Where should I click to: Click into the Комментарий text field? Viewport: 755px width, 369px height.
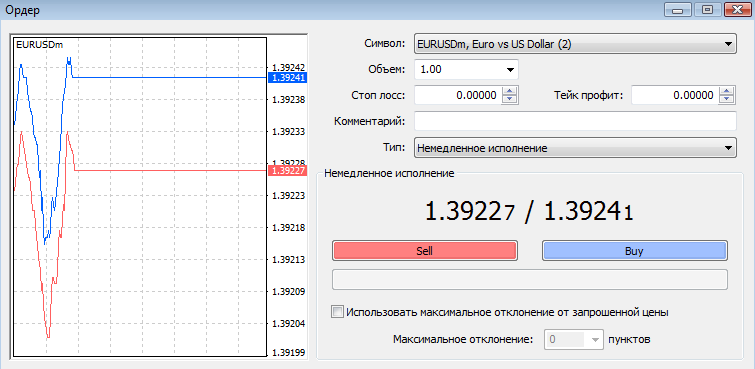[575, 121]
